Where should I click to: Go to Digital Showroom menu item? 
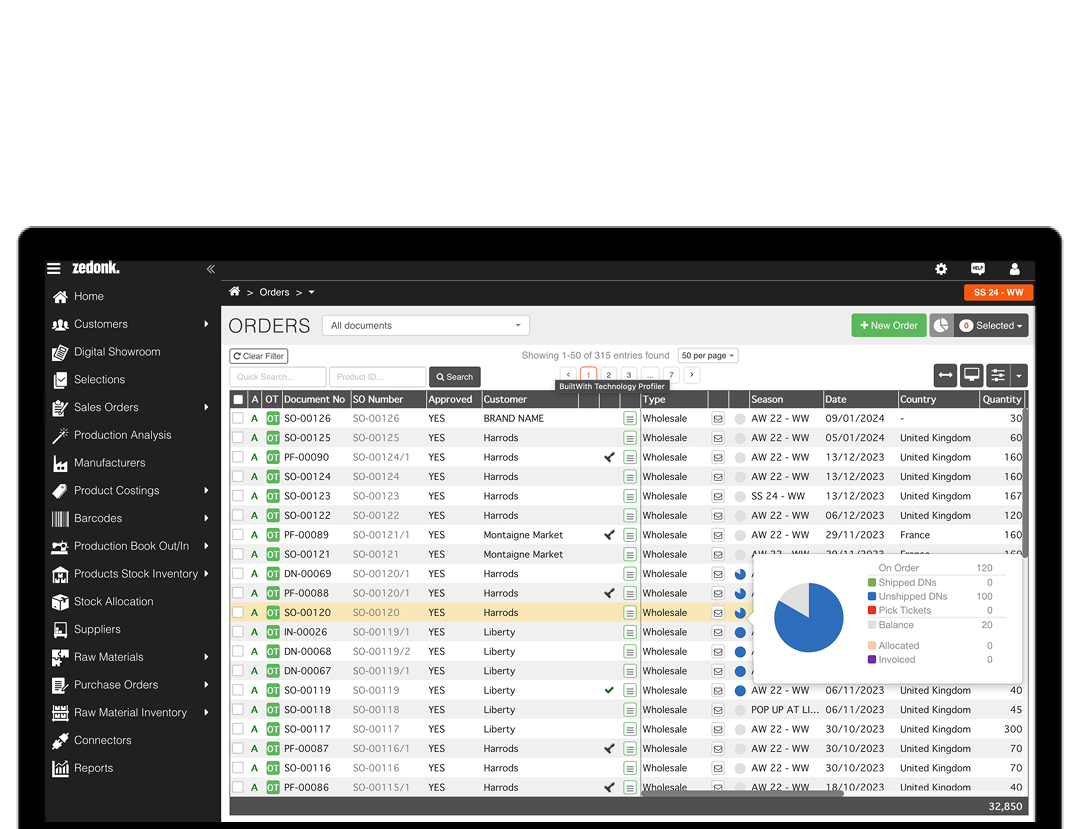pyautogui.click(x=117, y=352)
